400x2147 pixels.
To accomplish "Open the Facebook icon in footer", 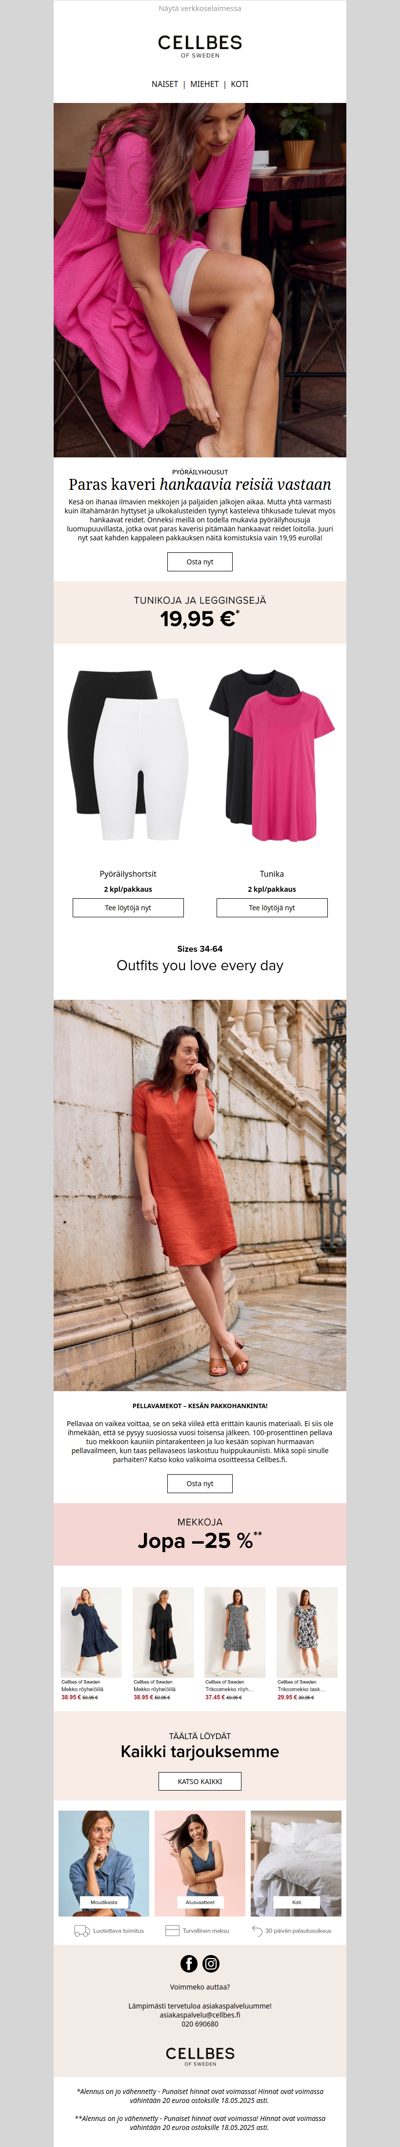I will point(189,1963).
